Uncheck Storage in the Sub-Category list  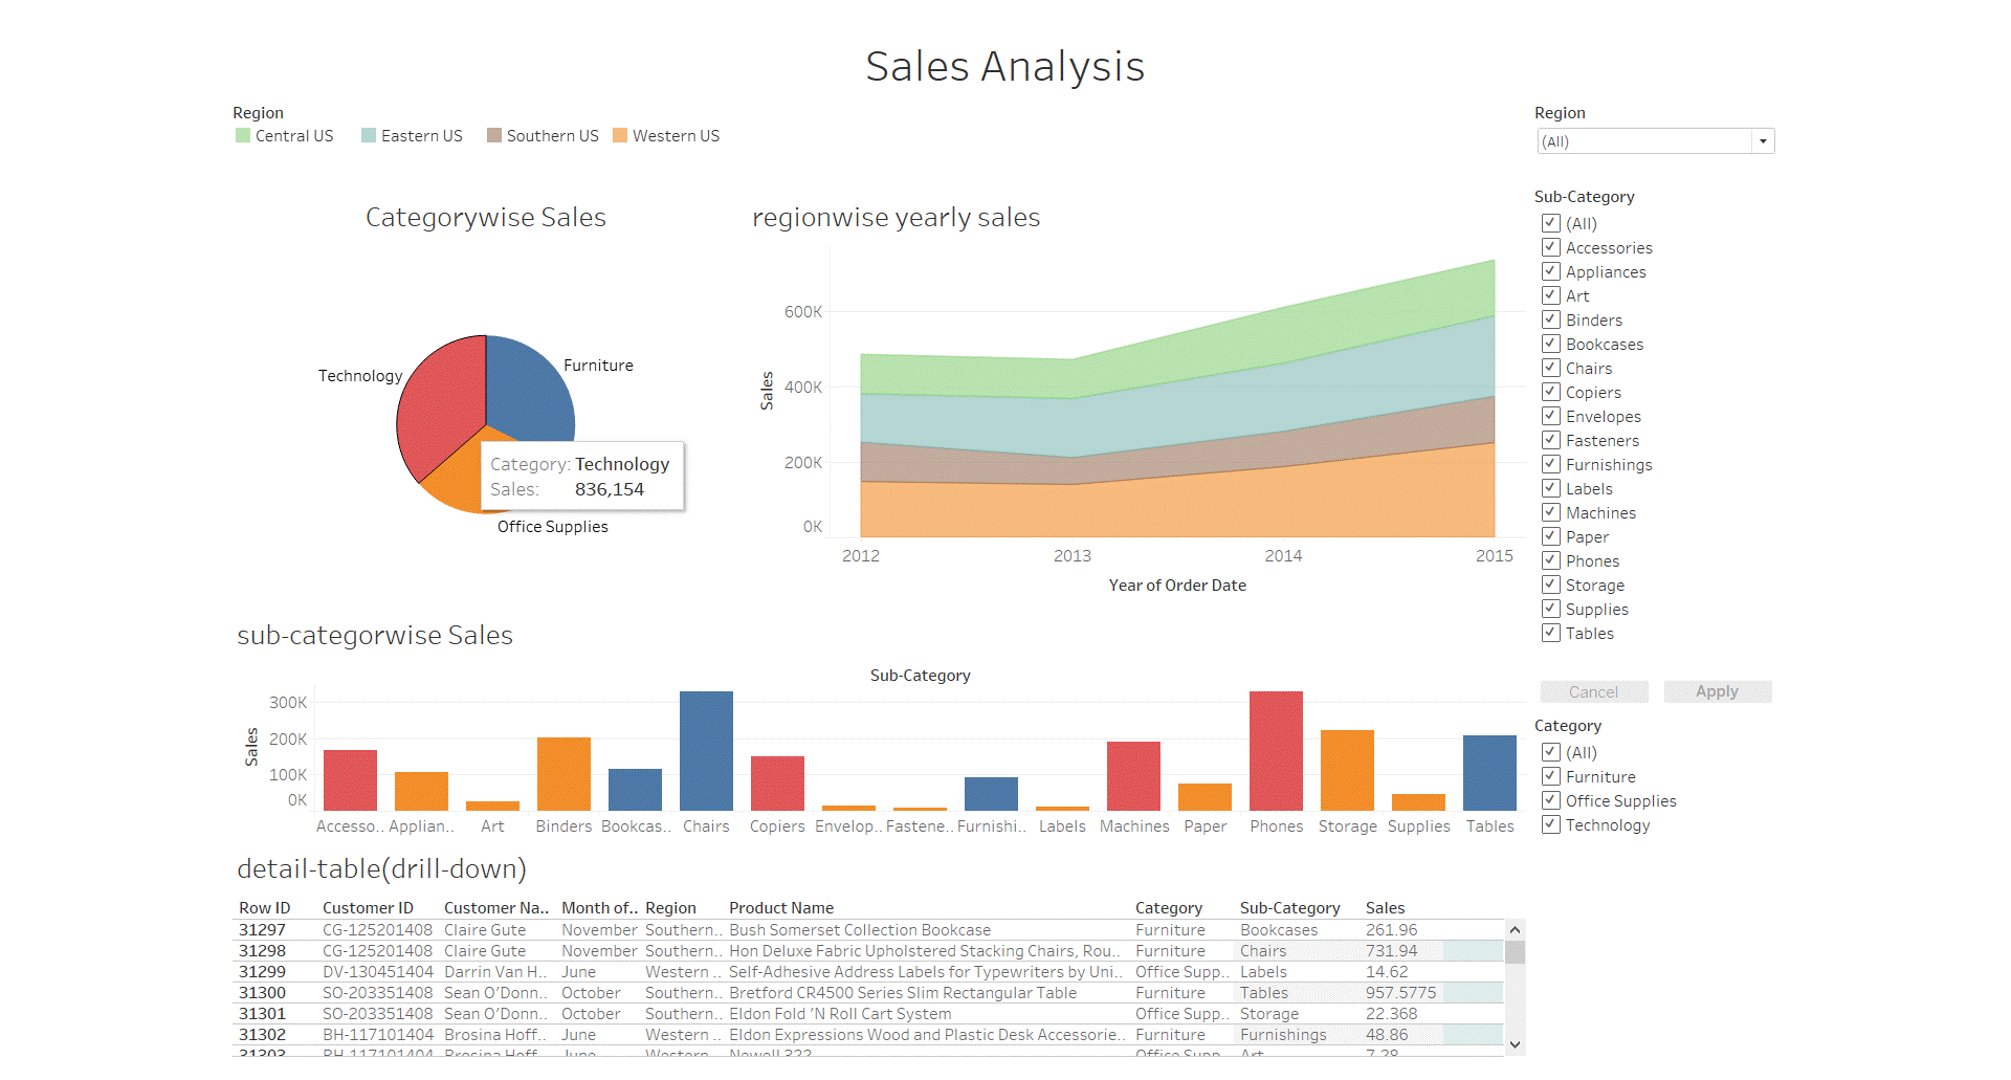tap(1550, 584)
